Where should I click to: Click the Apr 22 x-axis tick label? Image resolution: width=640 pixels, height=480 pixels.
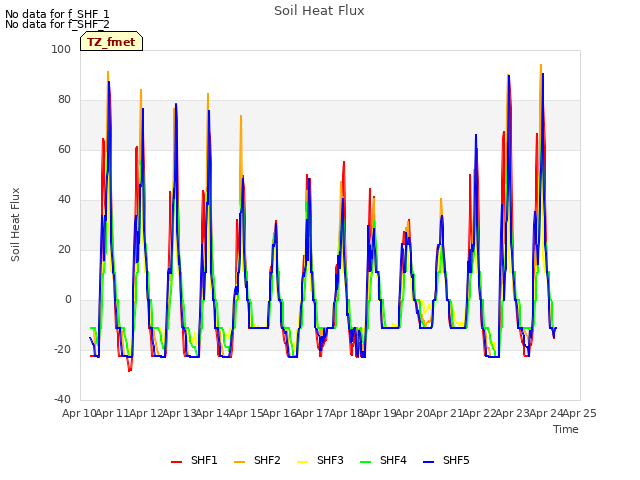click(x=480, y=413)
